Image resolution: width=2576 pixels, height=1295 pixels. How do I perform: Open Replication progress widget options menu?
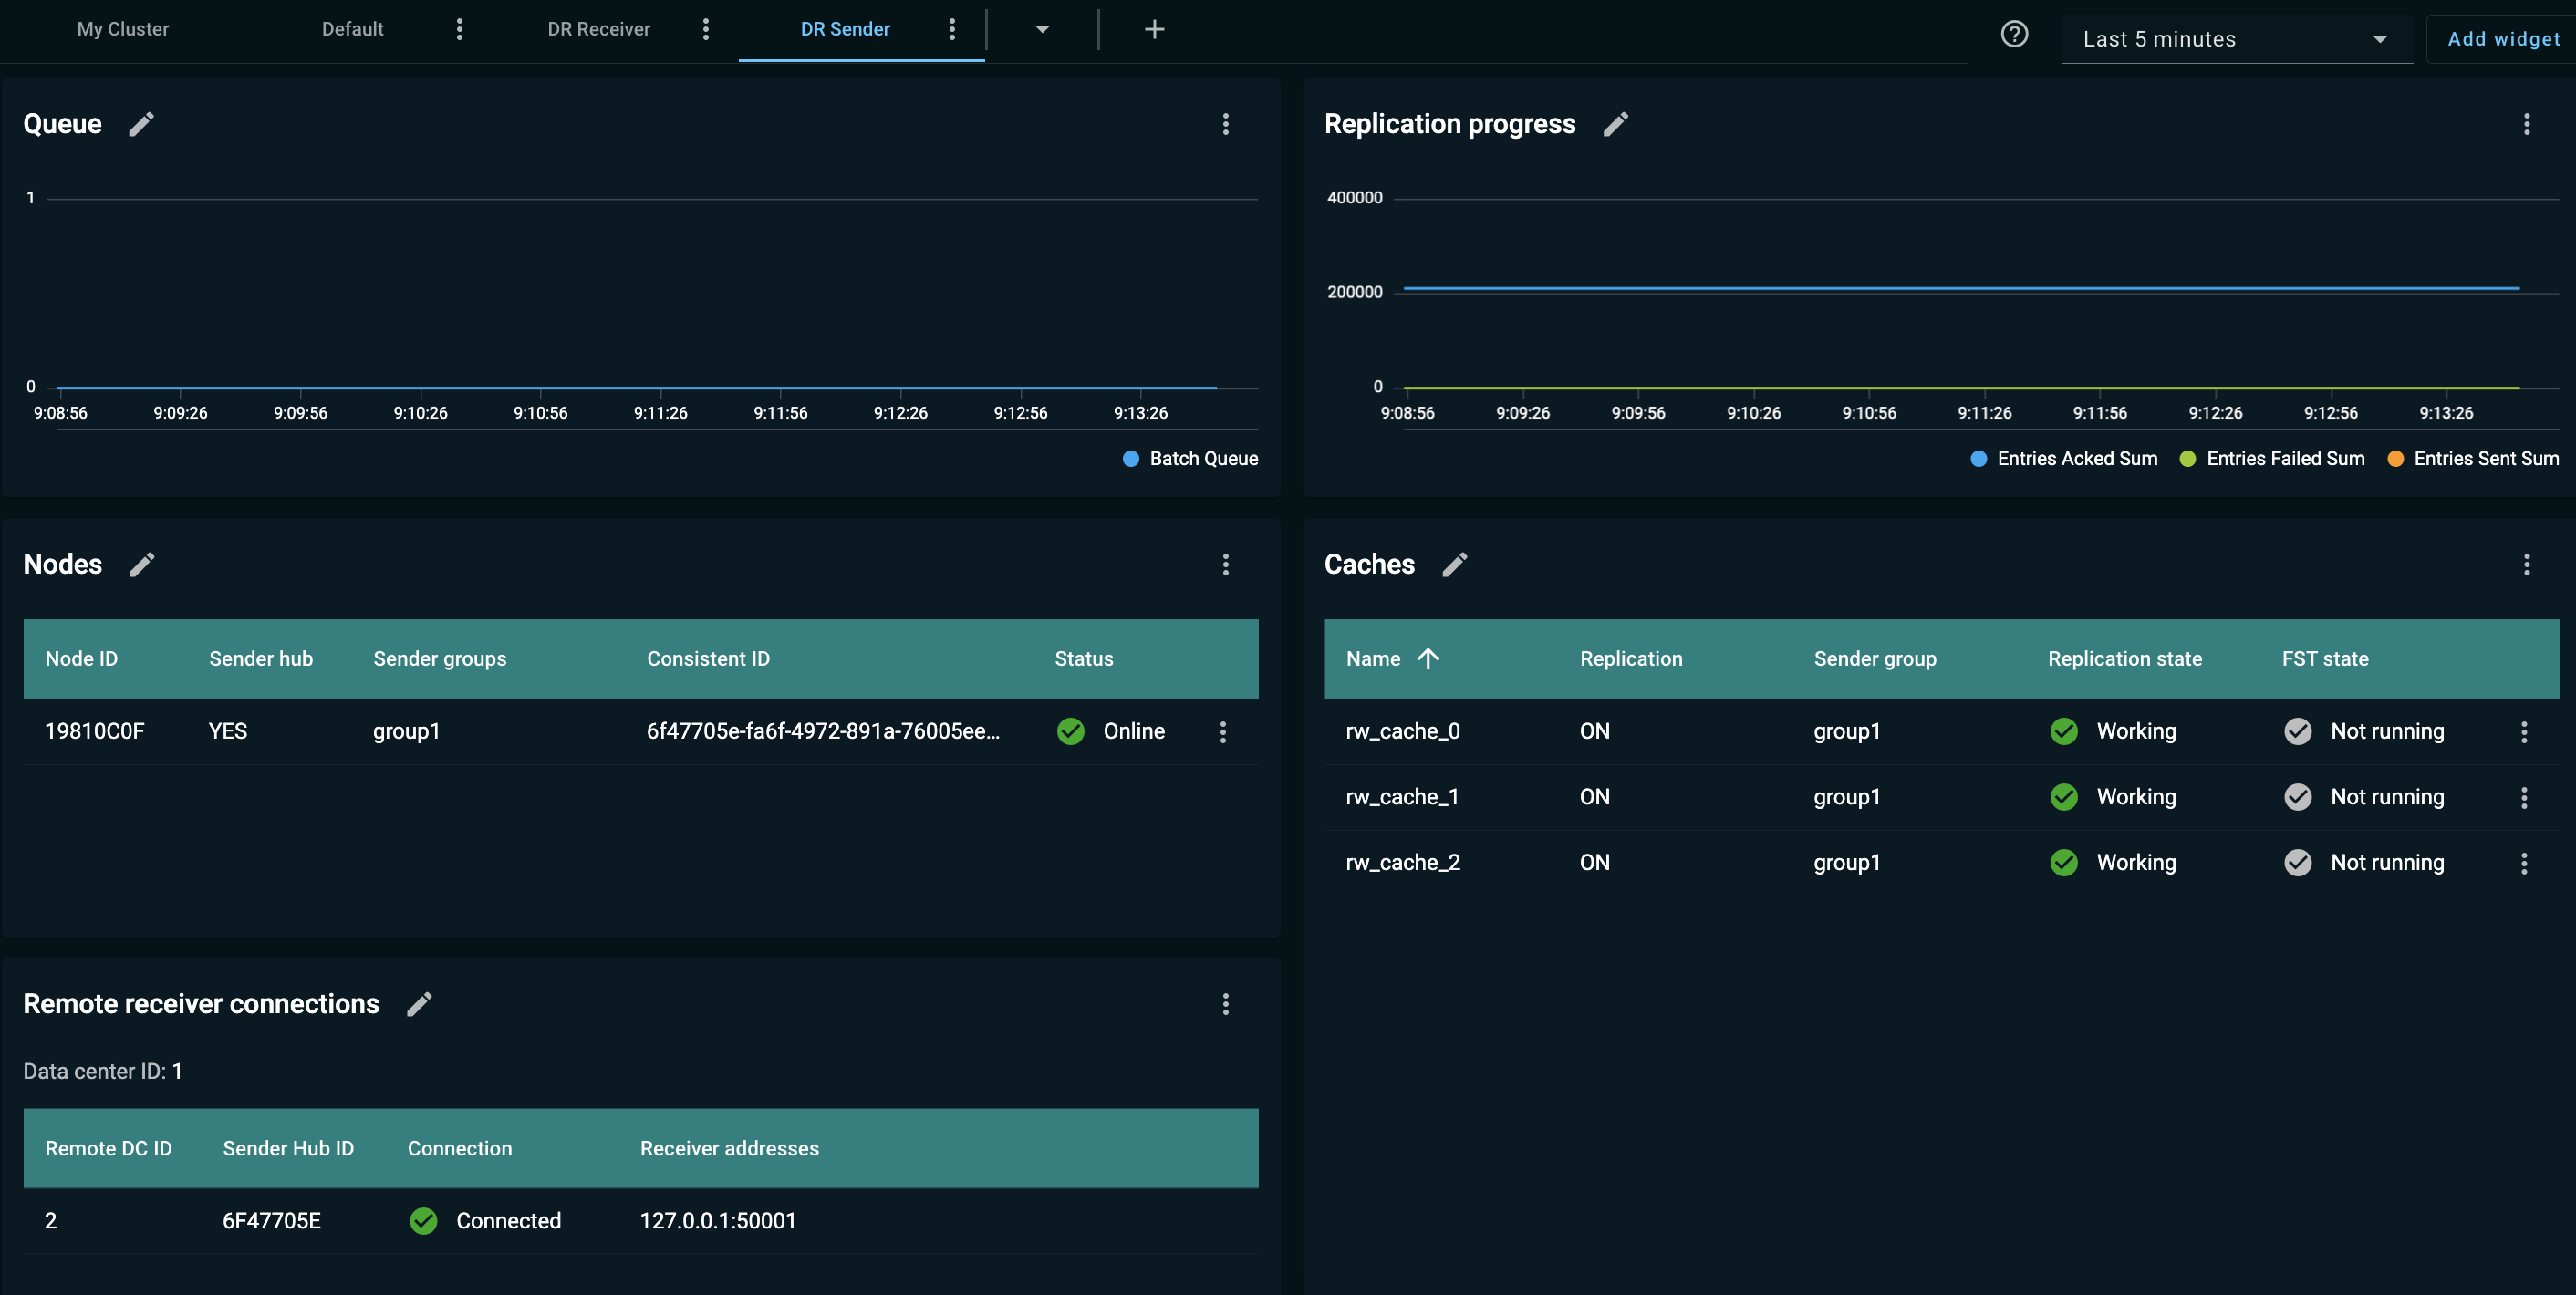[x=2526, y=124]
